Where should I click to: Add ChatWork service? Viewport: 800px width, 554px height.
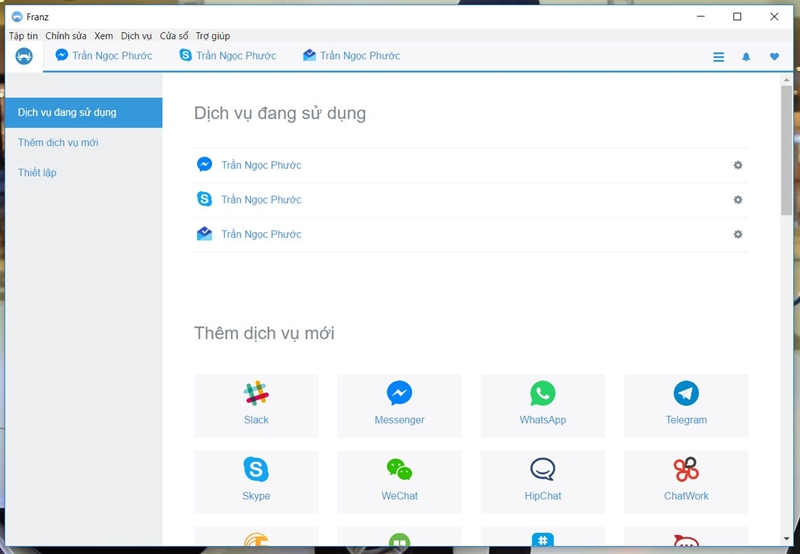[686, 482]
